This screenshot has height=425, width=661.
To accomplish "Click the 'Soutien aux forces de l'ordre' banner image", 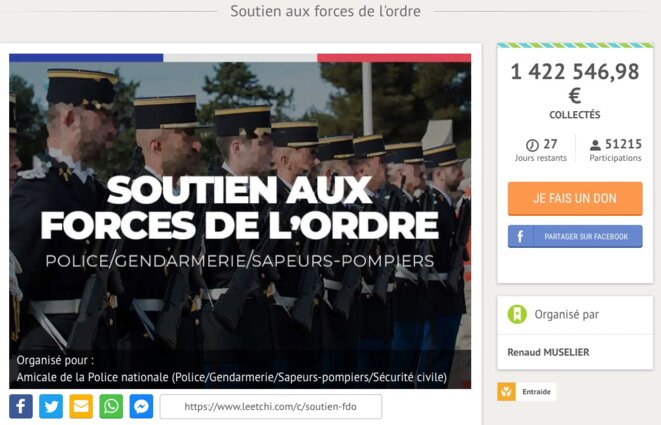I will point(240,221).
